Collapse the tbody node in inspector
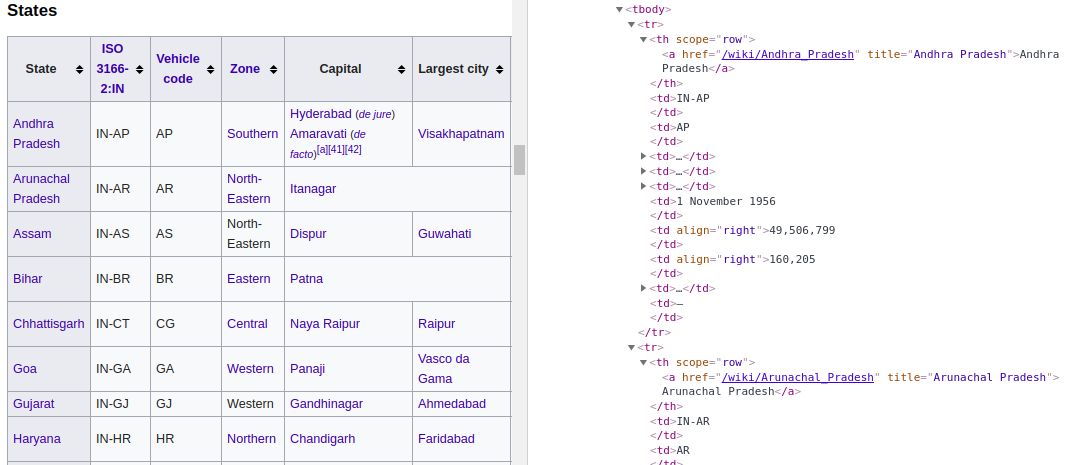Screen dimensions: 1084x465 619,10
